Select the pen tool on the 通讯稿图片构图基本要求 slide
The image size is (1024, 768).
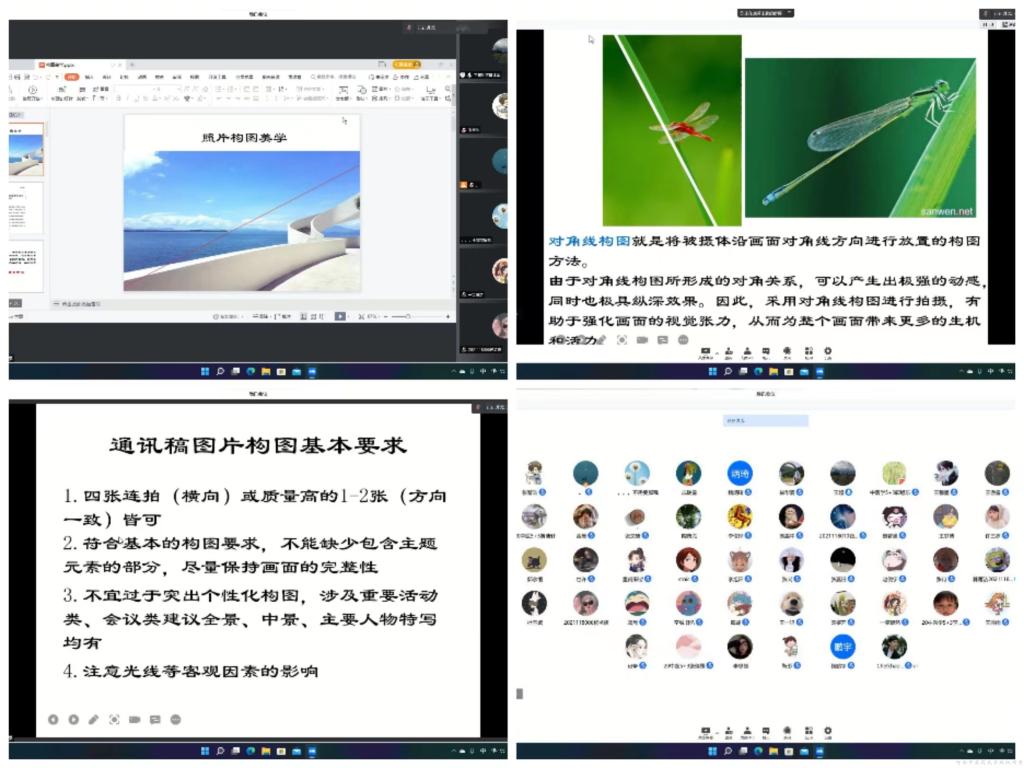[93, 719]
